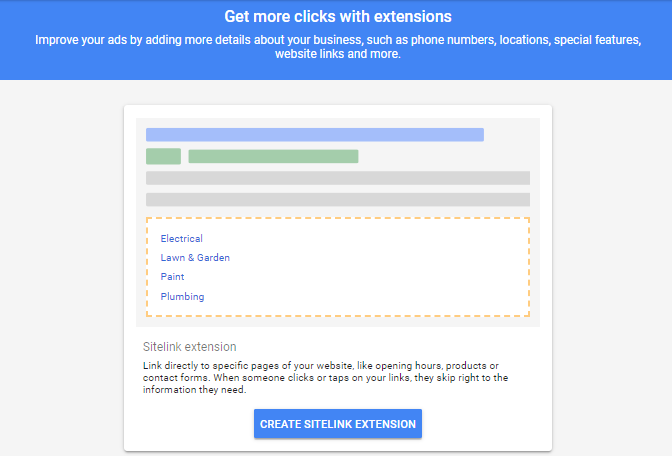The width and height of the screenshot is (672, 456).
Task: Click the Sitelink extension heading
Action: coord(189,347)
